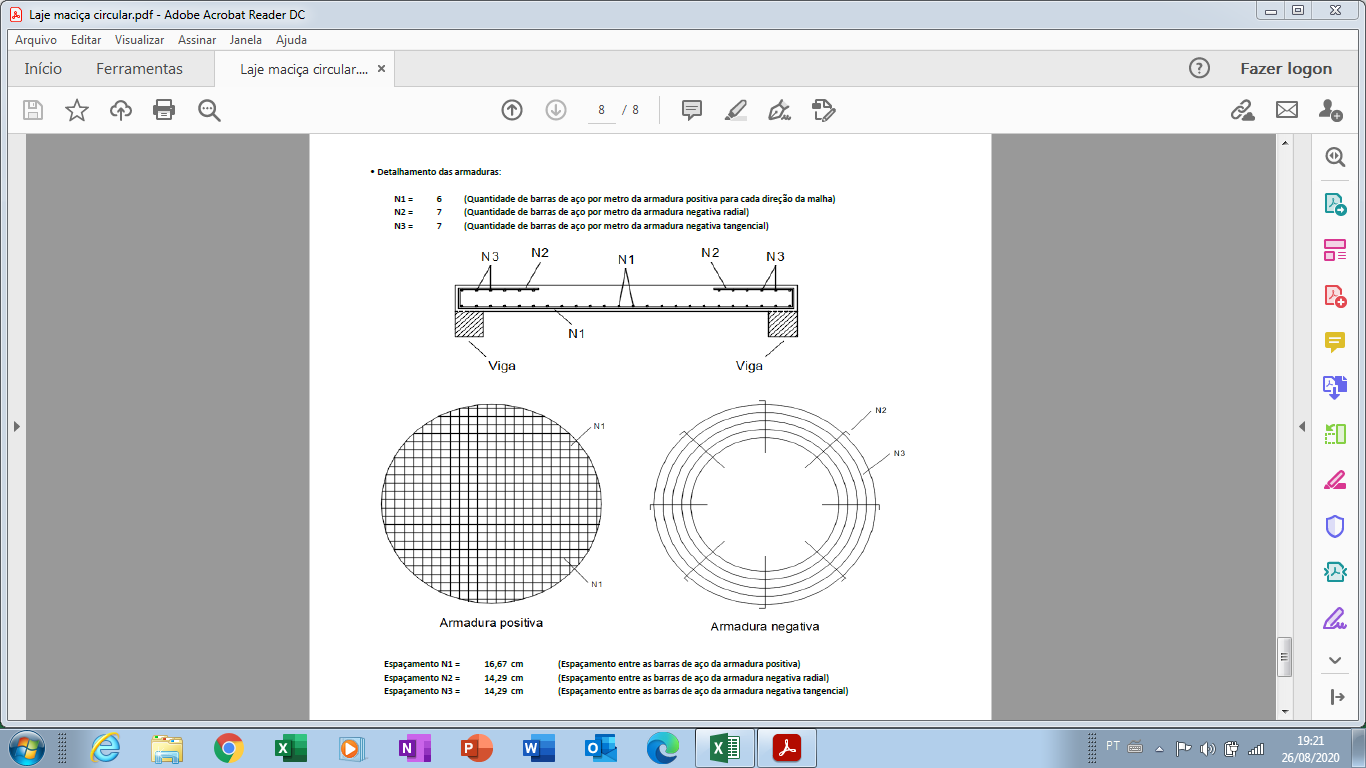Expand more tools chevron in right sidebar
1366x768 pixels.
[1335, 660]
